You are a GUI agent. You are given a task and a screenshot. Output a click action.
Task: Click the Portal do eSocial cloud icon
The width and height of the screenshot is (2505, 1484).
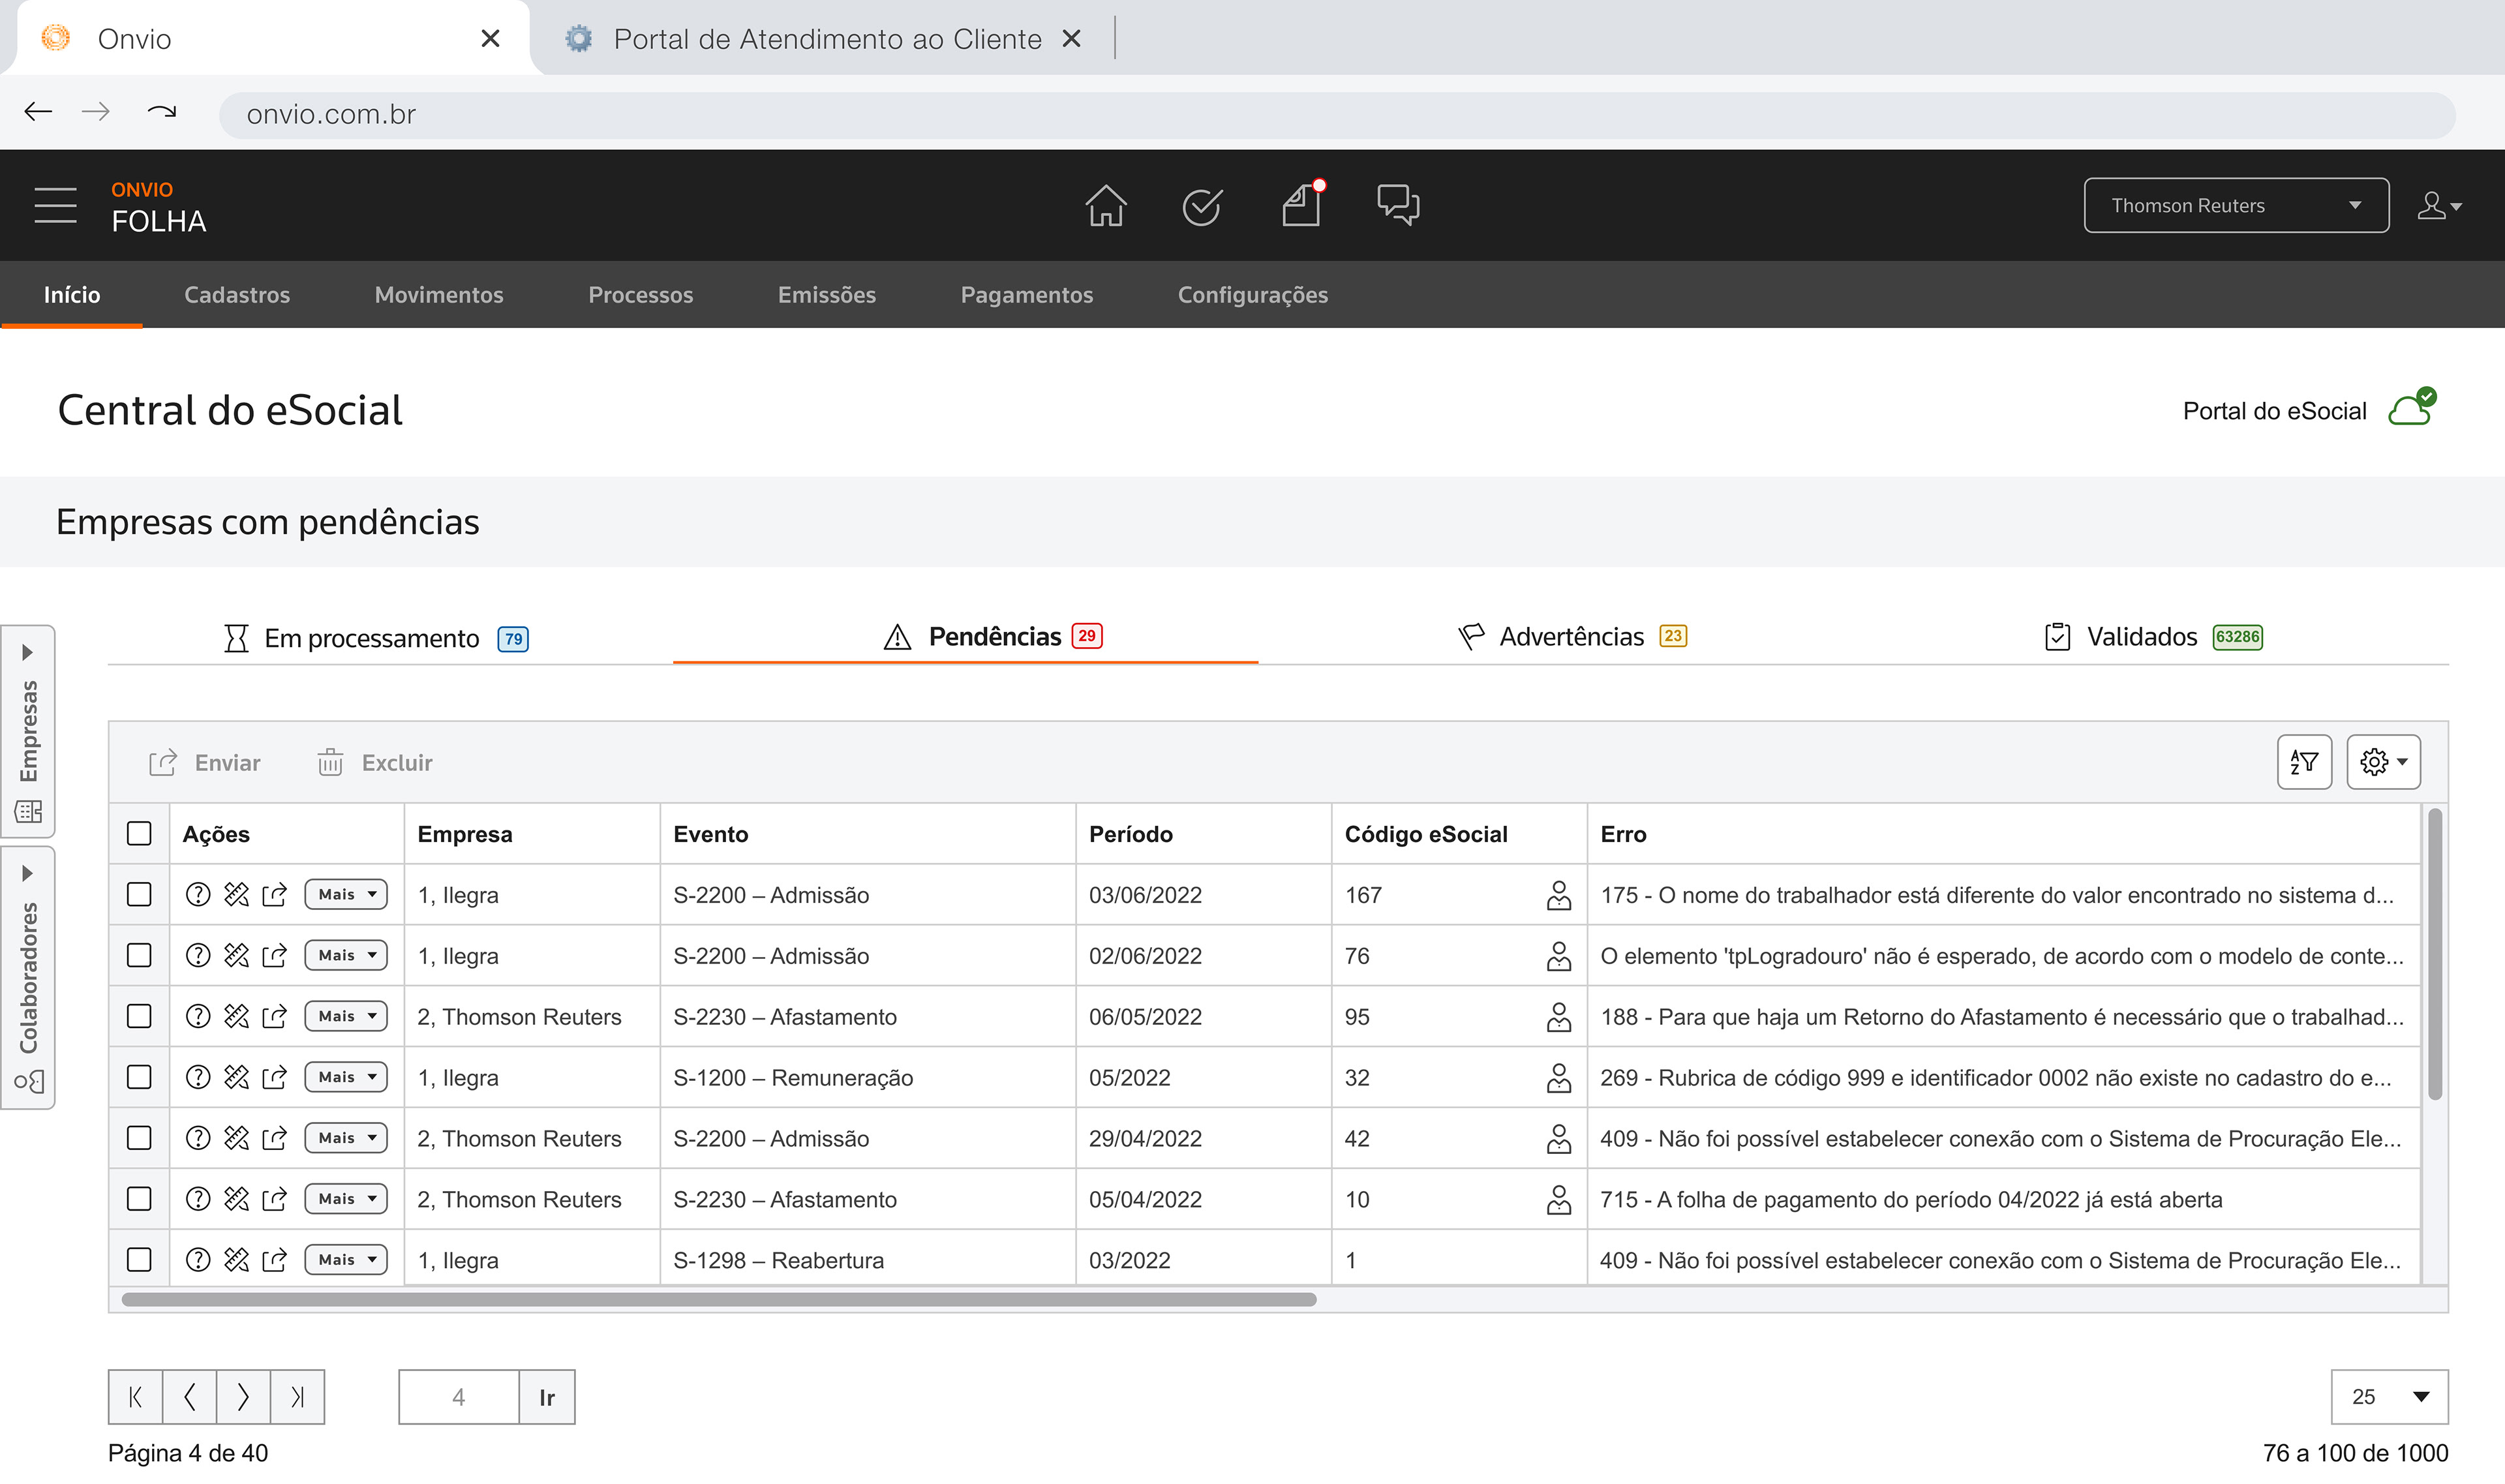point(2412,408)
